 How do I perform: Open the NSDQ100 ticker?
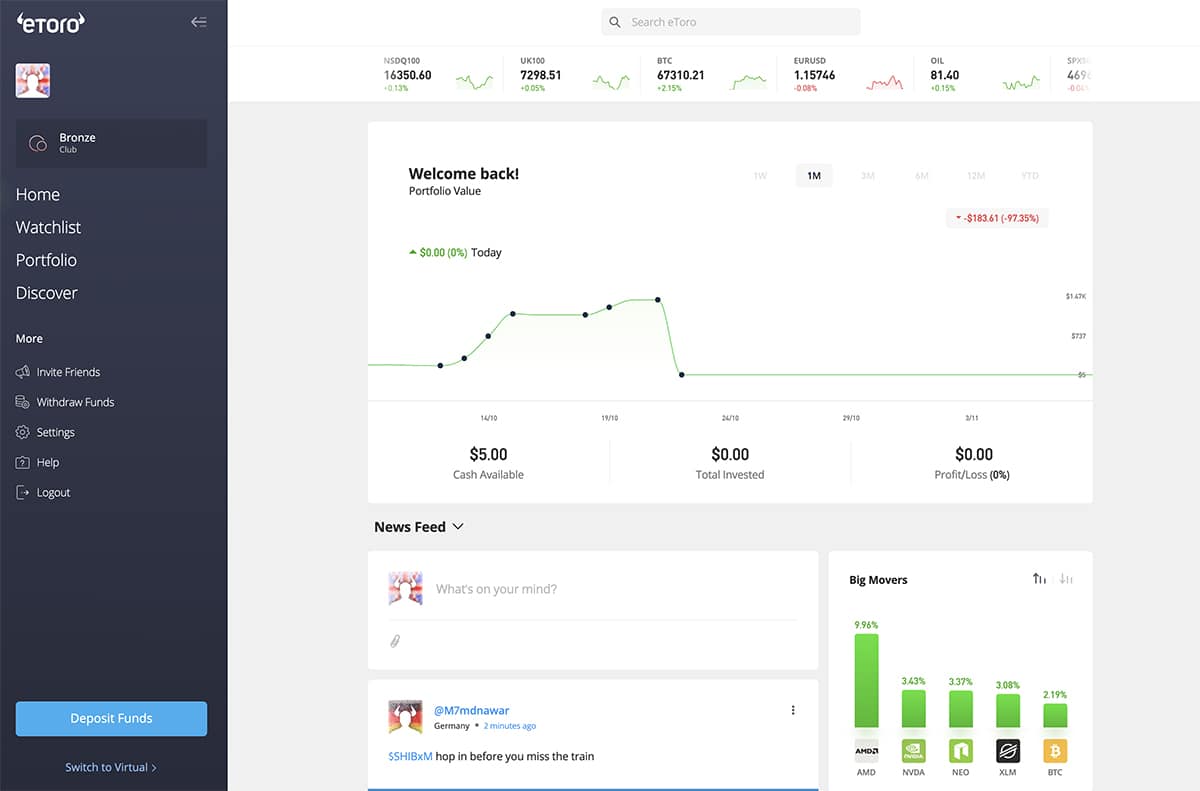pos(439,74)
